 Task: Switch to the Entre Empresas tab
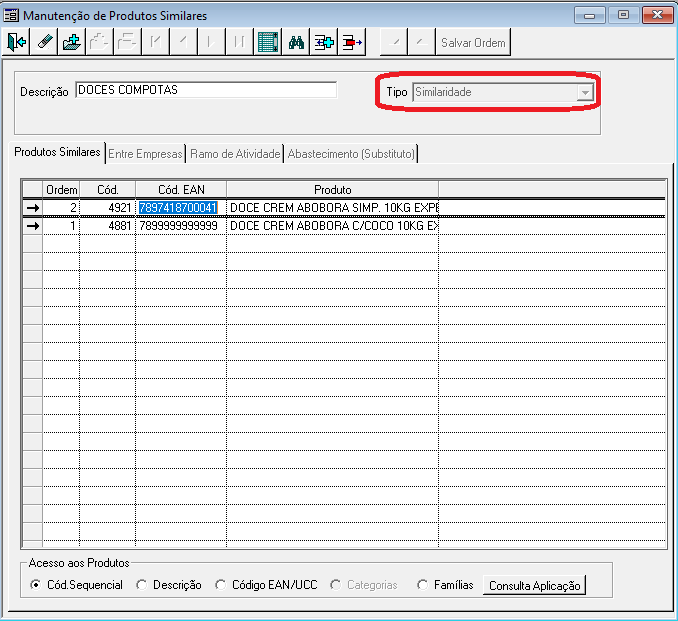(145, 154)
